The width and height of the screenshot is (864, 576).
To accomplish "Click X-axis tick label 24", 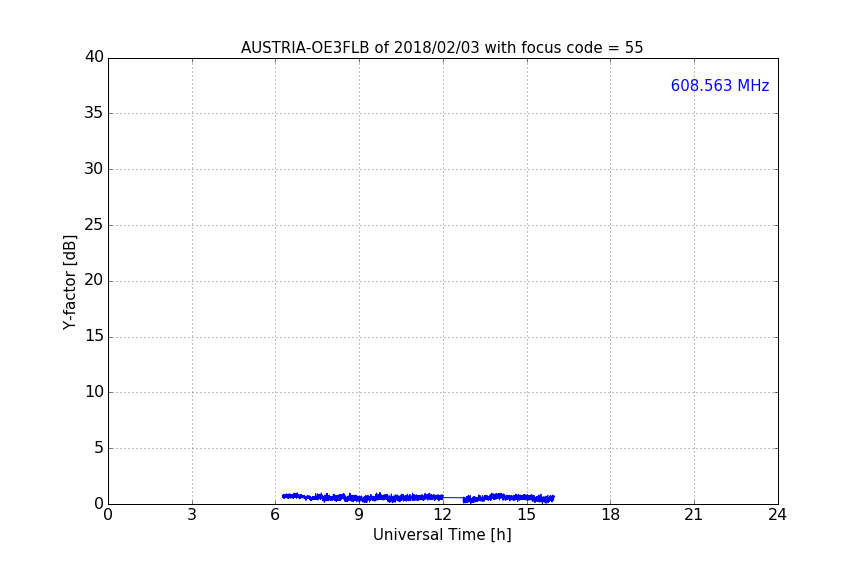I will (x=777, y=515).
